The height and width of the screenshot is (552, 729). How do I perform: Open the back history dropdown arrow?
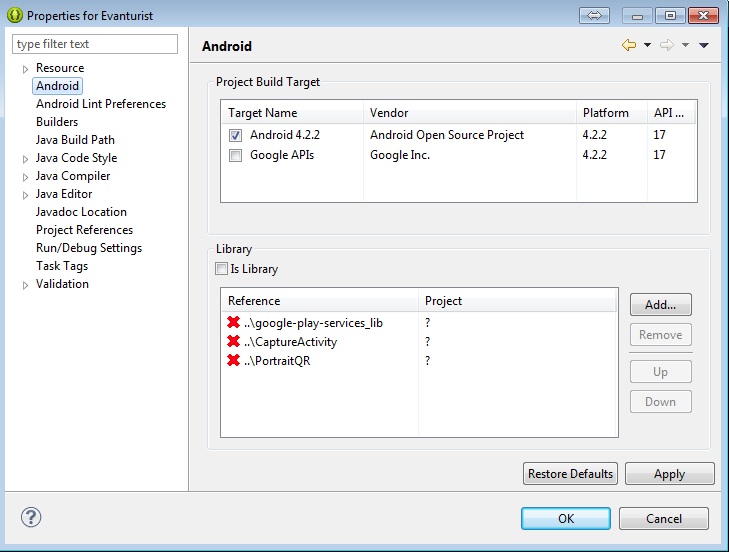[x=647, y=45]
